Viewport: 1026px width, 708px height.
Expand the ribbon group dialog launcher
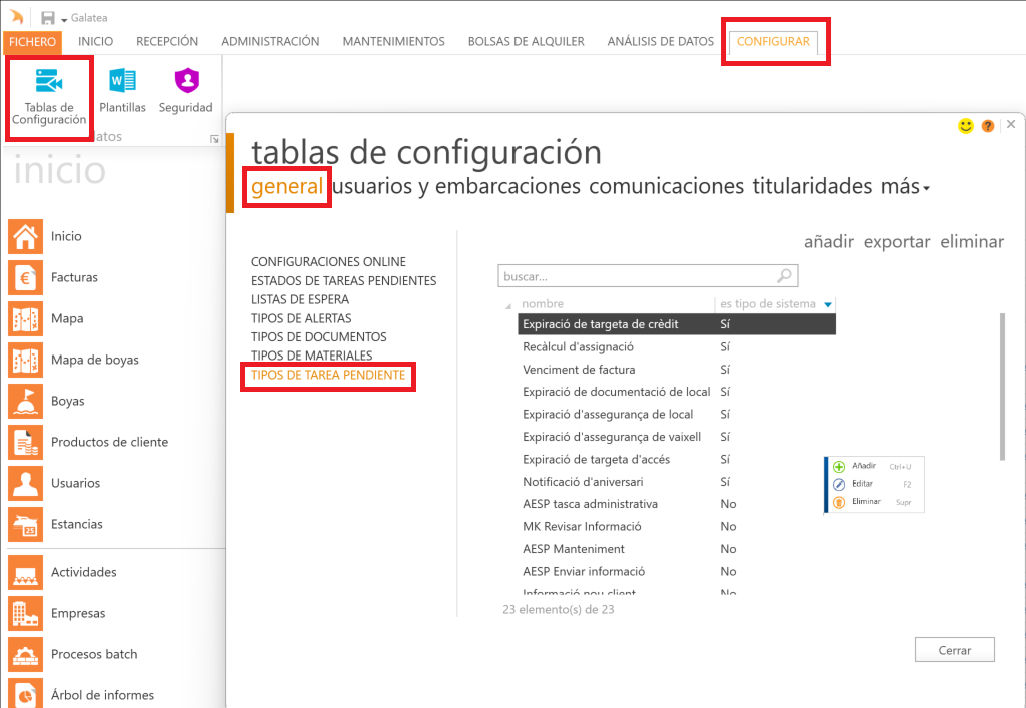pyautogui.click(x=214, y=139)
